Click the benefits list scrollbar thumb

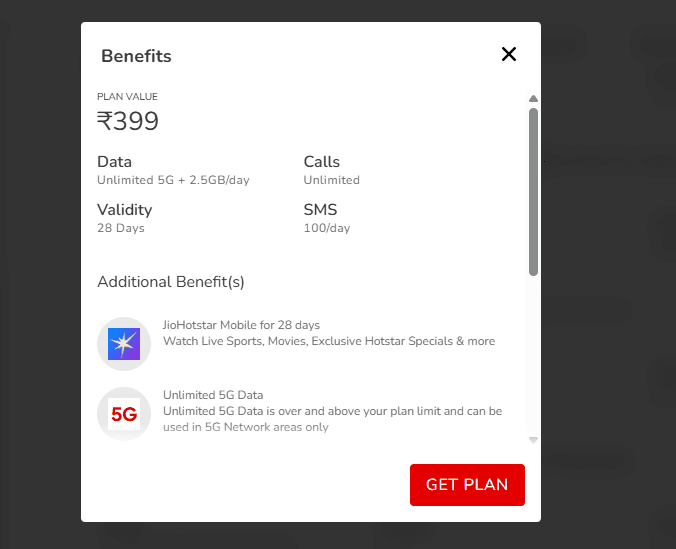(533, 190)
